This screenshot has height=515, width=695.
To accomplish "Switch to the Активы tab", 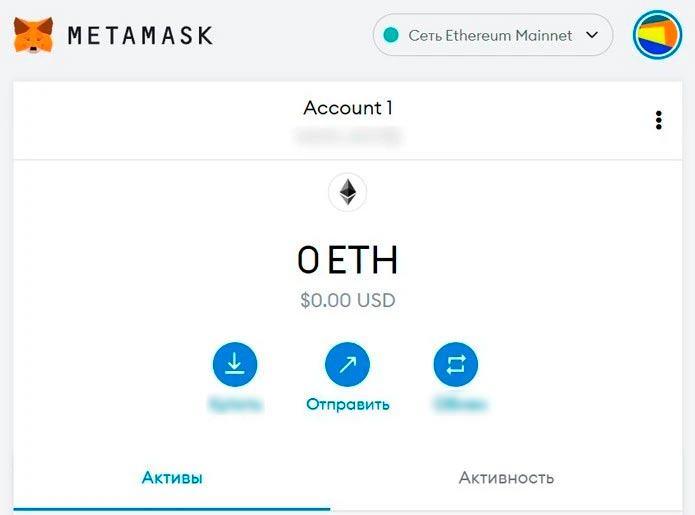I will [172, 478].
